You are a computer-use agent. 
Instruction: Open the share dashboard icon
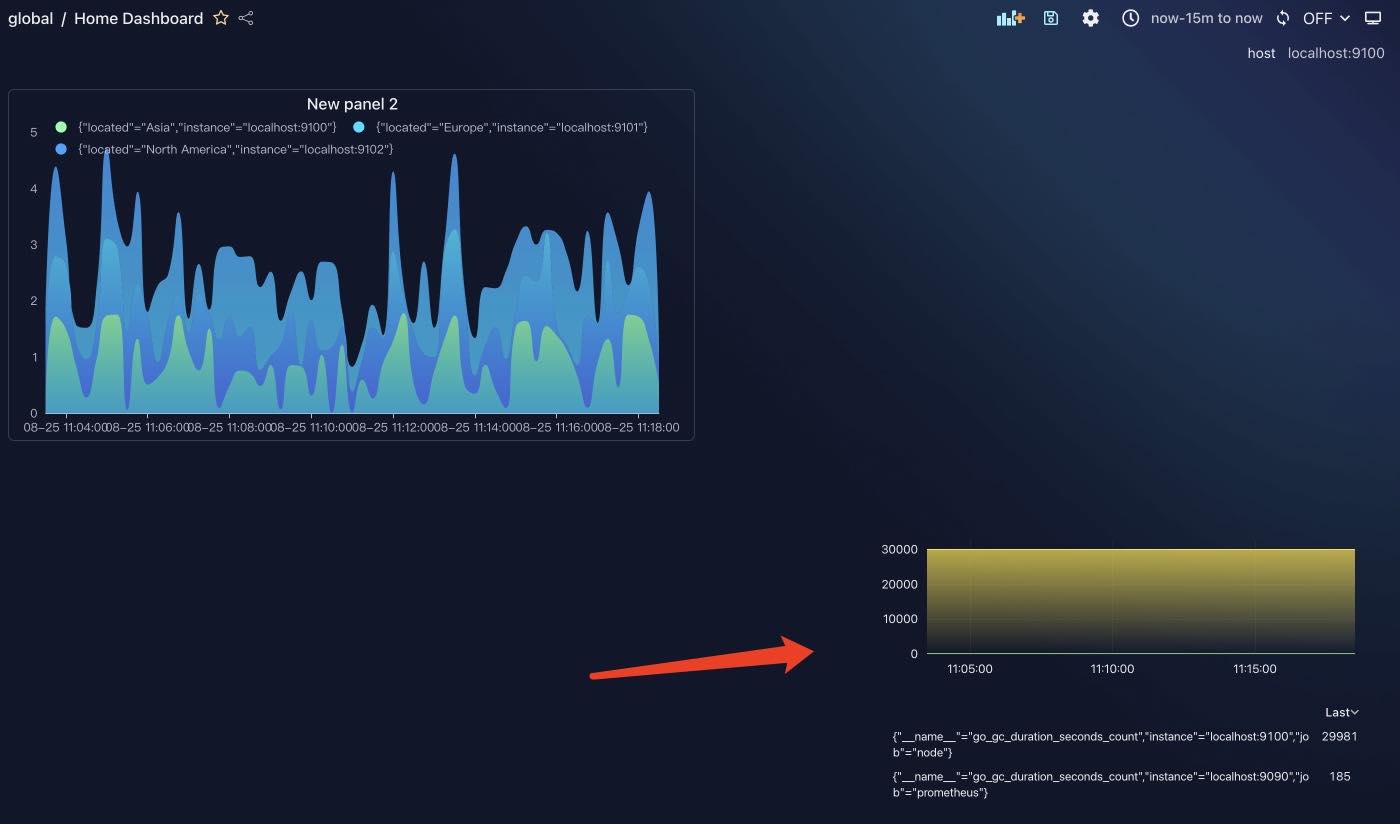(x=246, y=18)
